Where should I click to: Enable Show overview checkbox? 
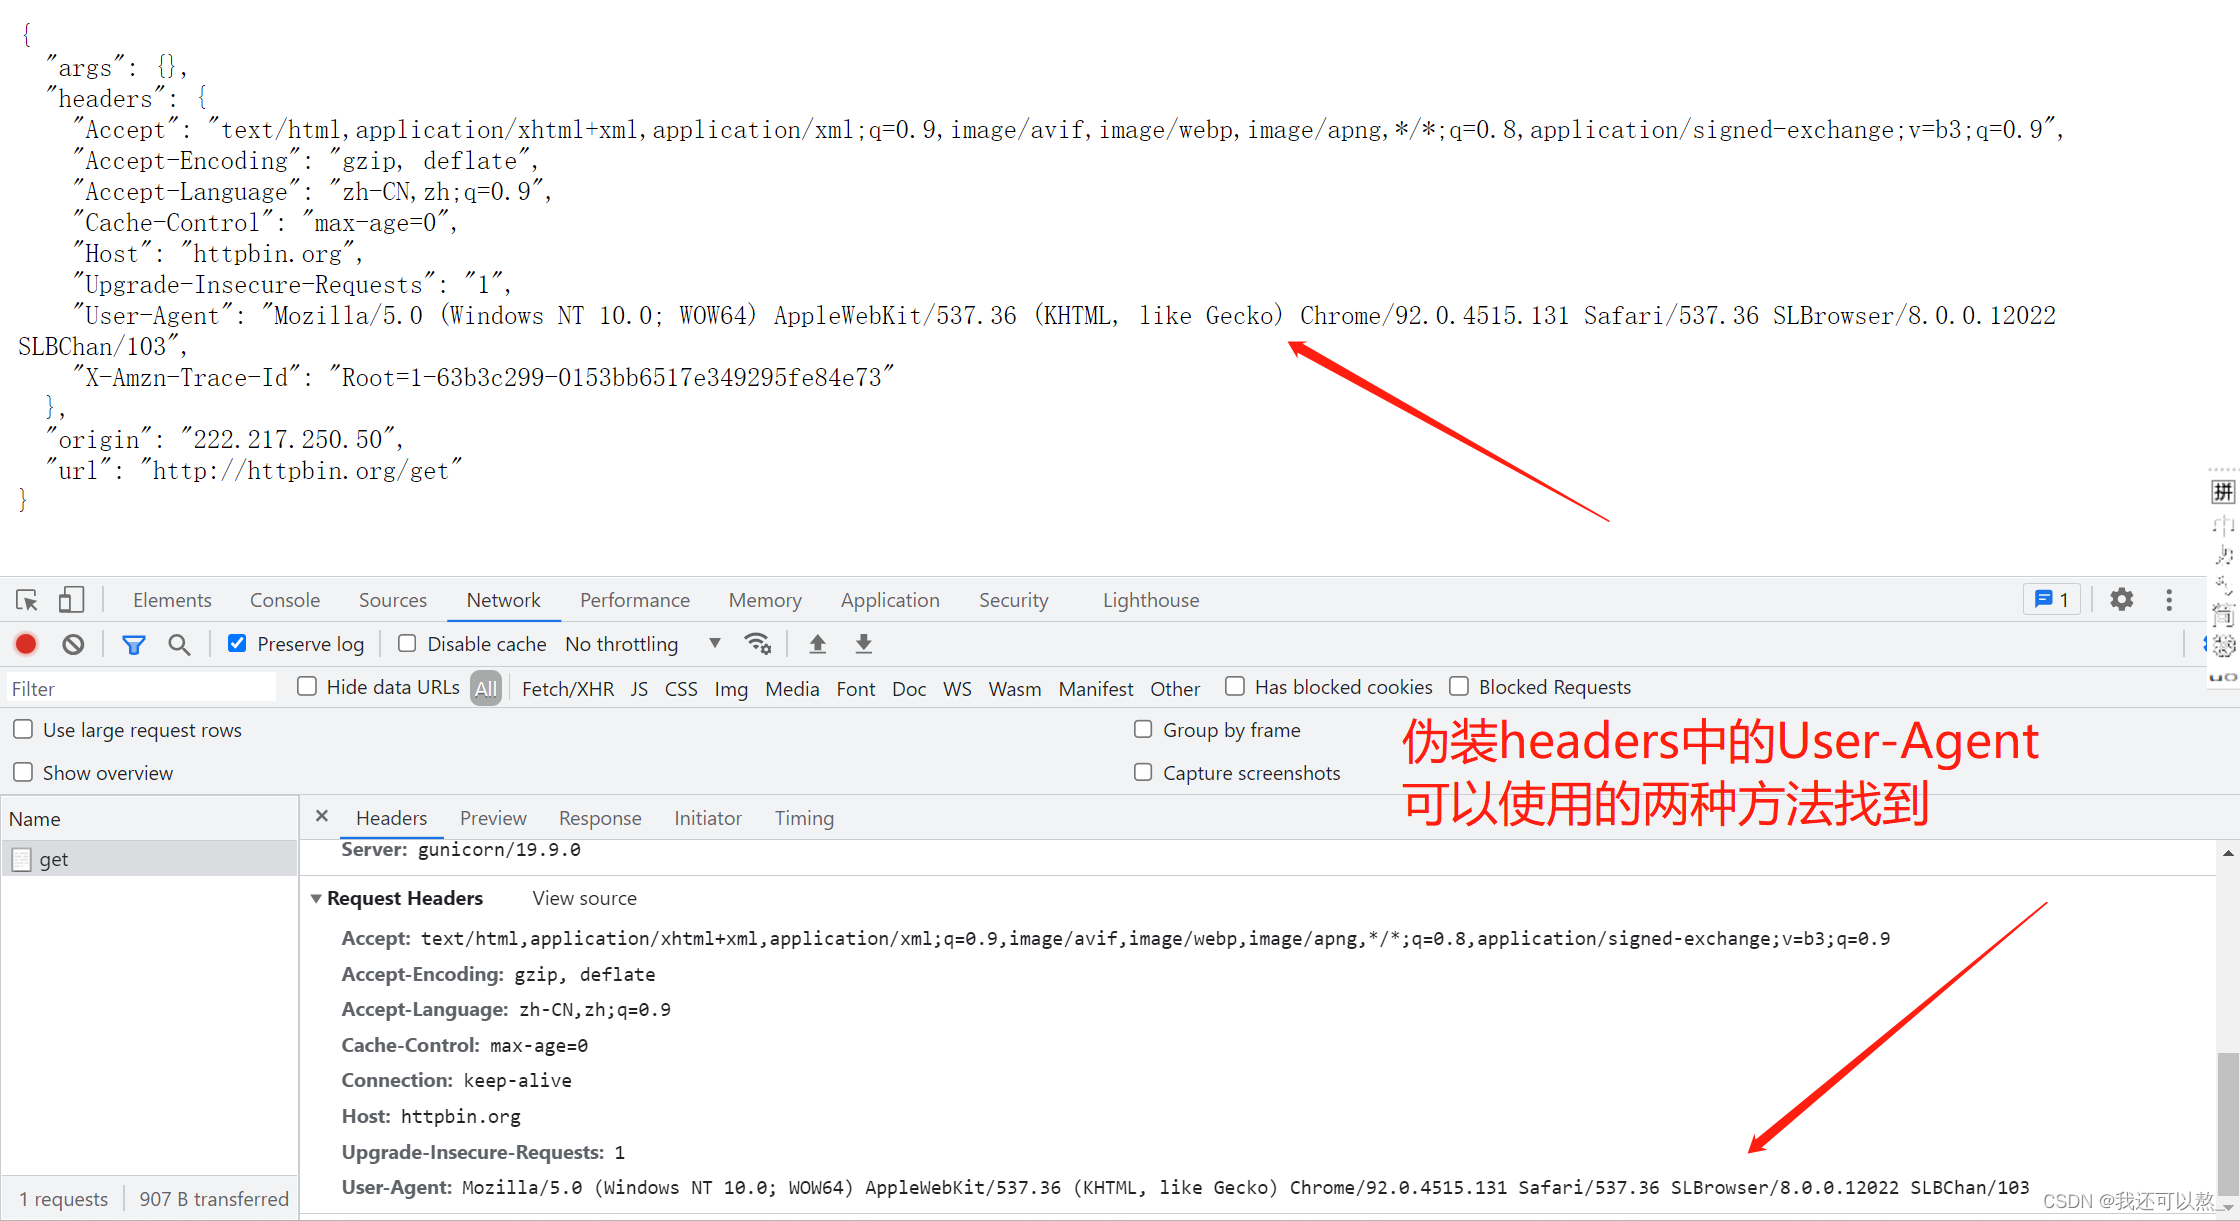pos(23,772)
